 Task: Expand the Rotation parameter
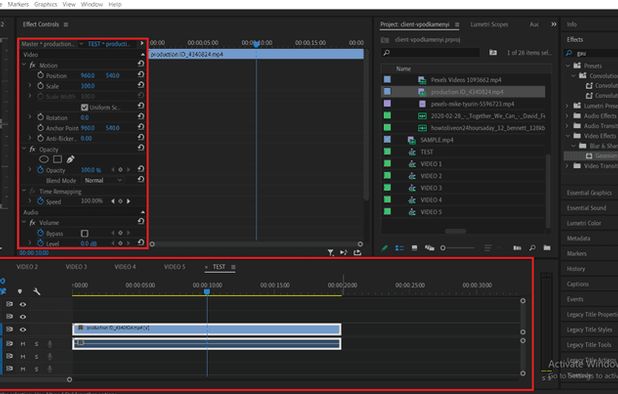point(30,117)
